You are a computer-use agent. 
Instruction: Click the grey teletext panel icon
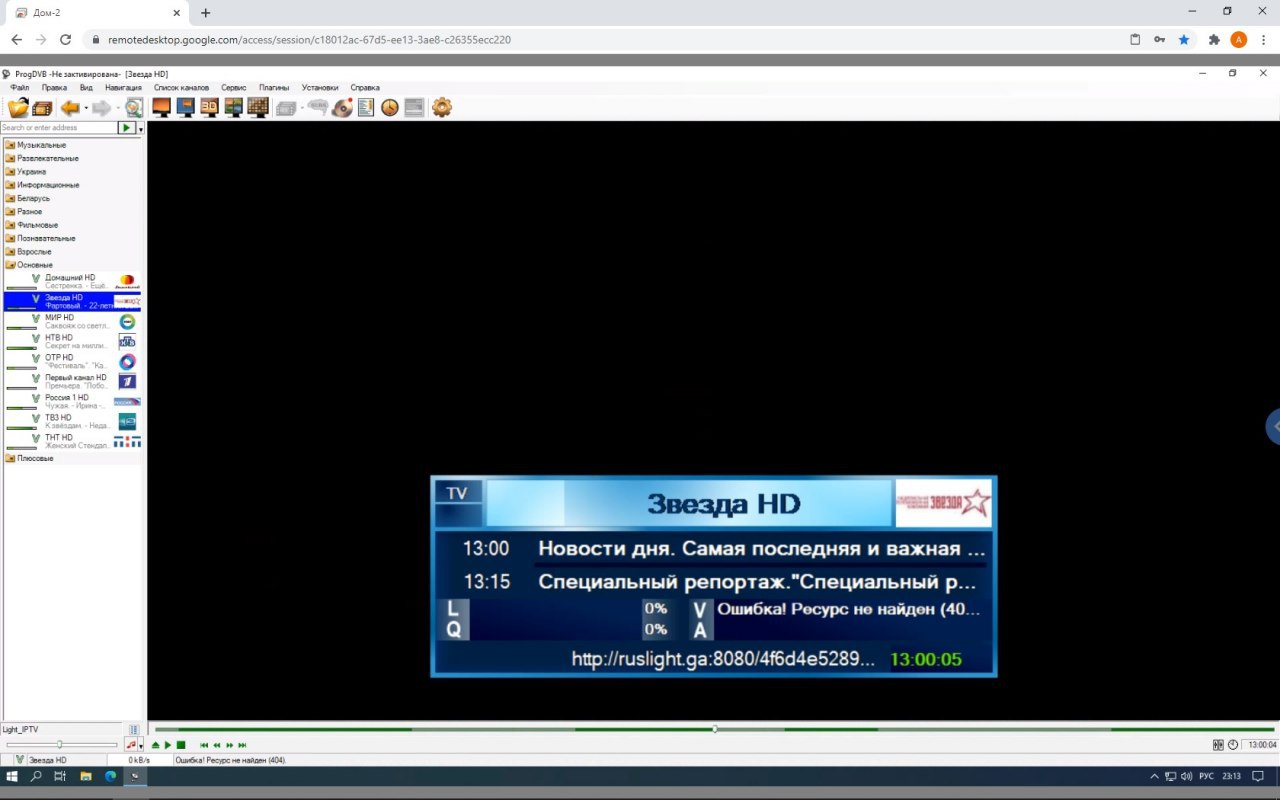tap(414, 108)
